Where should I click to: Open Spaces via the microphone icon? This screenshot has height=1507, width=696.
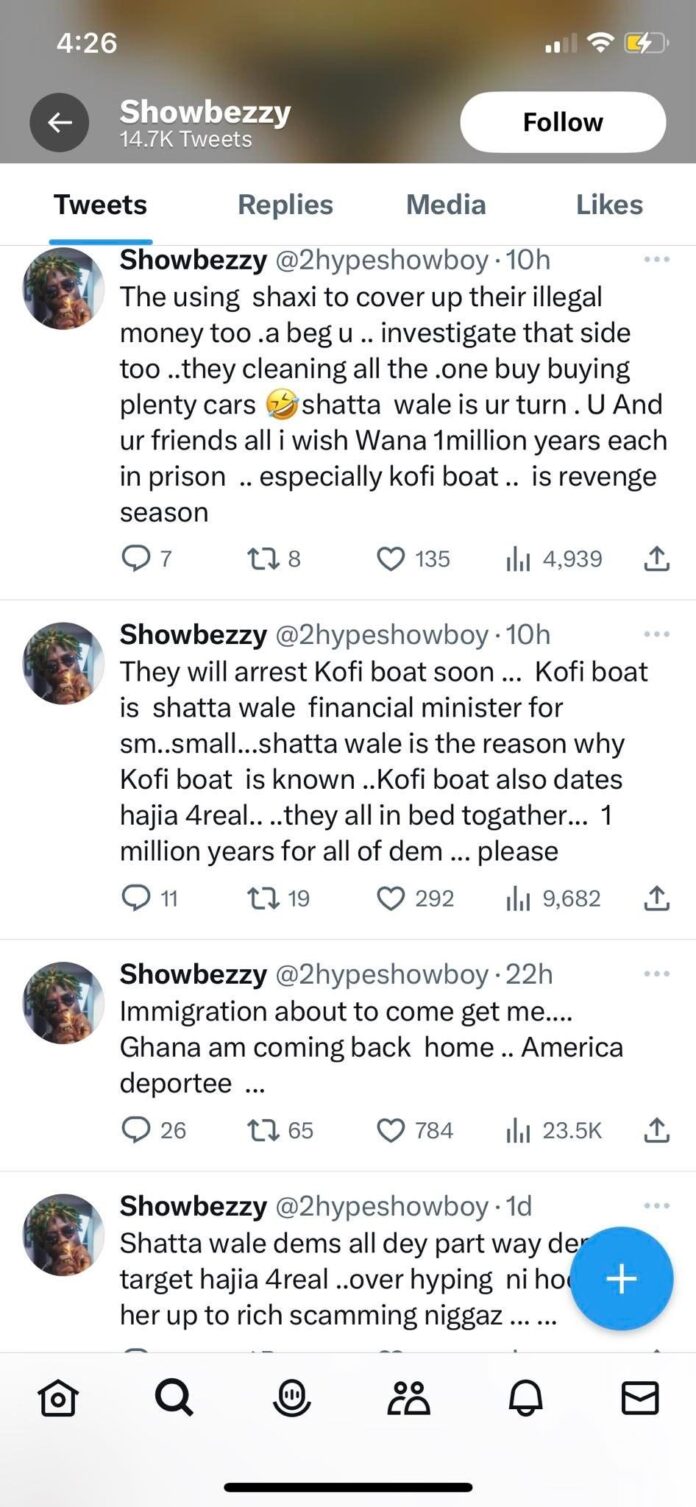tap(290, 1398)
